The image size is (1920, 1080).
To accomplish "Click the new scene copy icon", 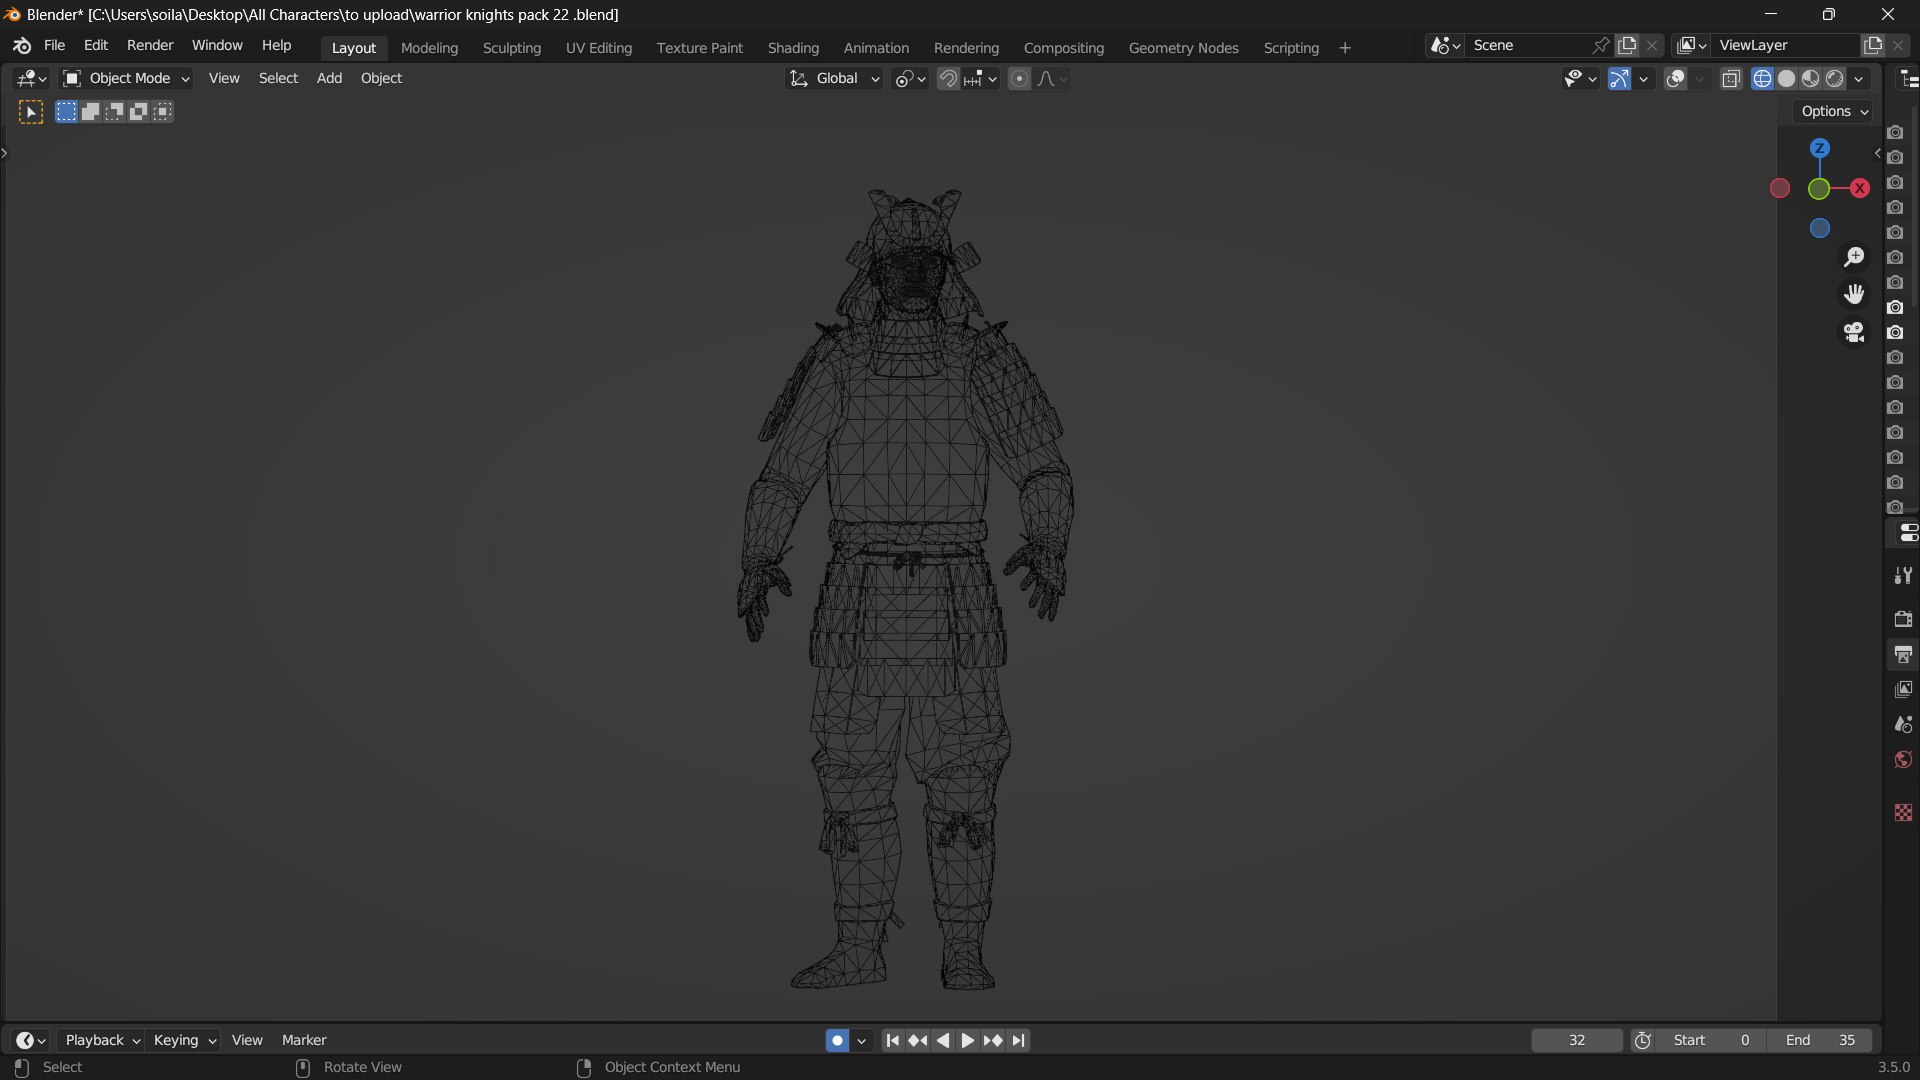I will coord(1627,46).
